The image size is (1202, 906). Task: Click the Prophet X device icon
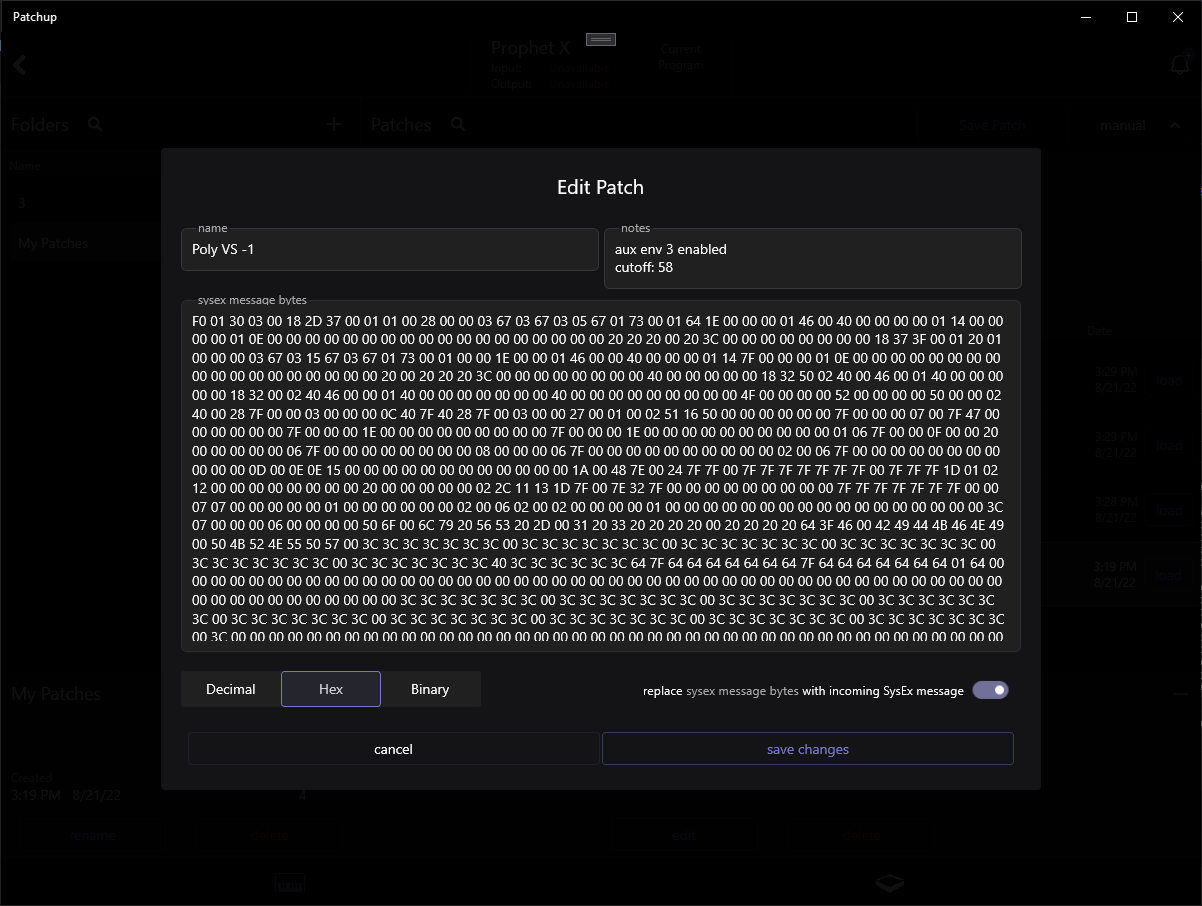point(601,40)
